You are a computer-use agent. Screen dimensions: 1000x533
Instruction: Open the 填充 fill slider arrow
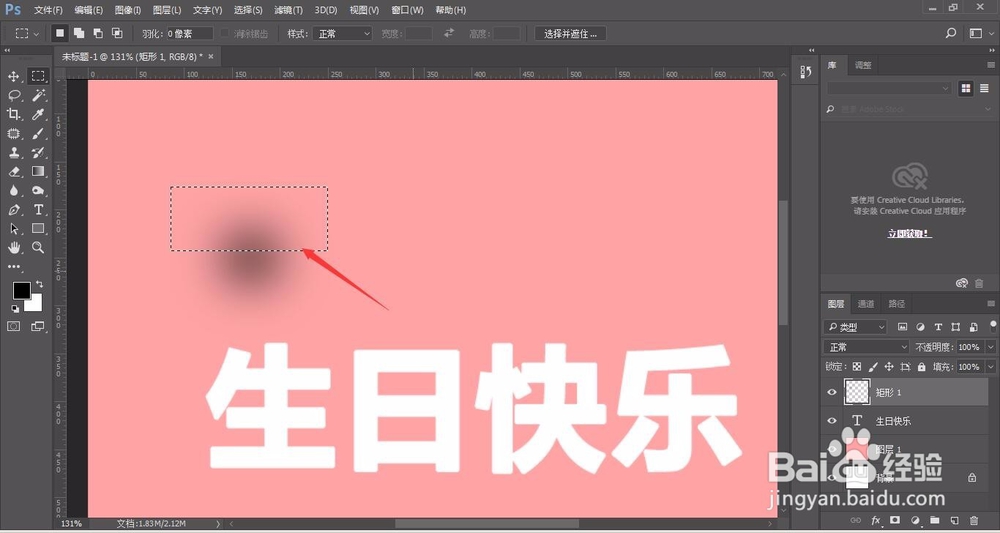point(990,367)
